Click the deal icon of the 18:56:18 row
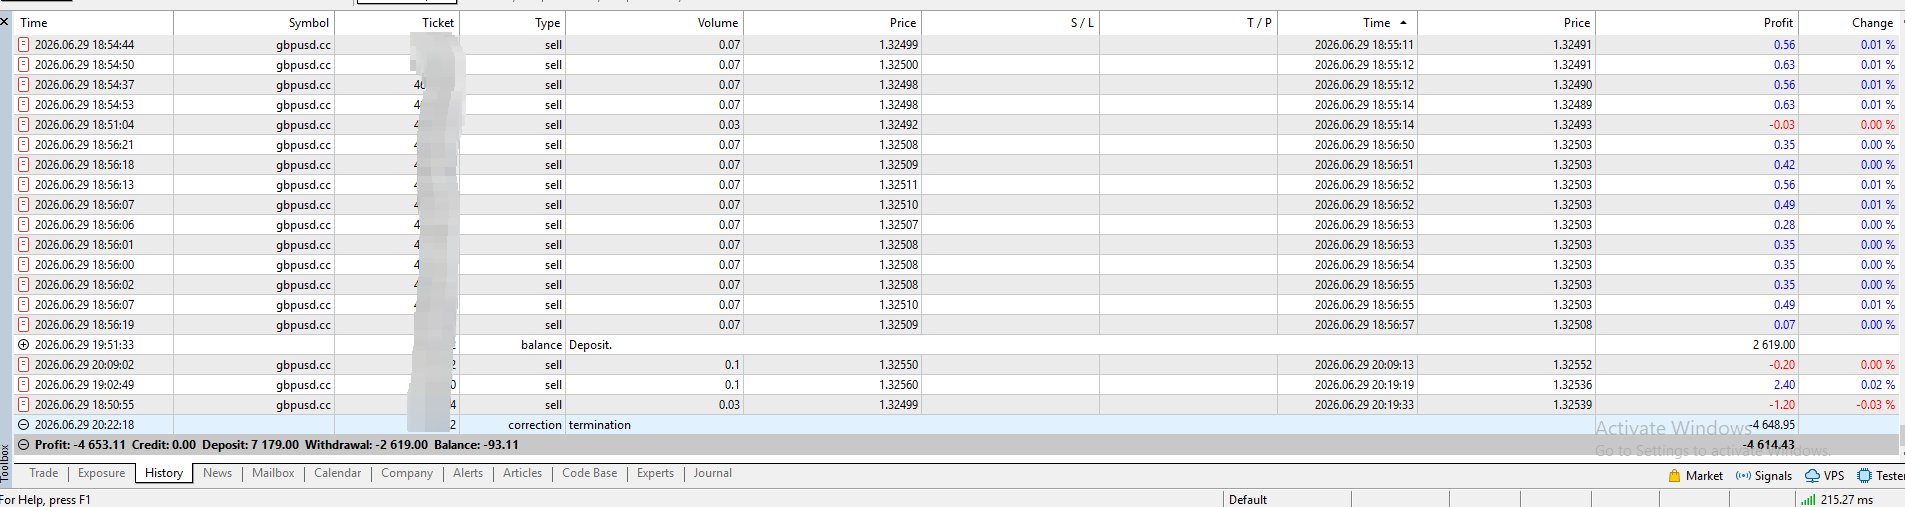Viewport: 1905px width, 507px height. coord(24,165)
